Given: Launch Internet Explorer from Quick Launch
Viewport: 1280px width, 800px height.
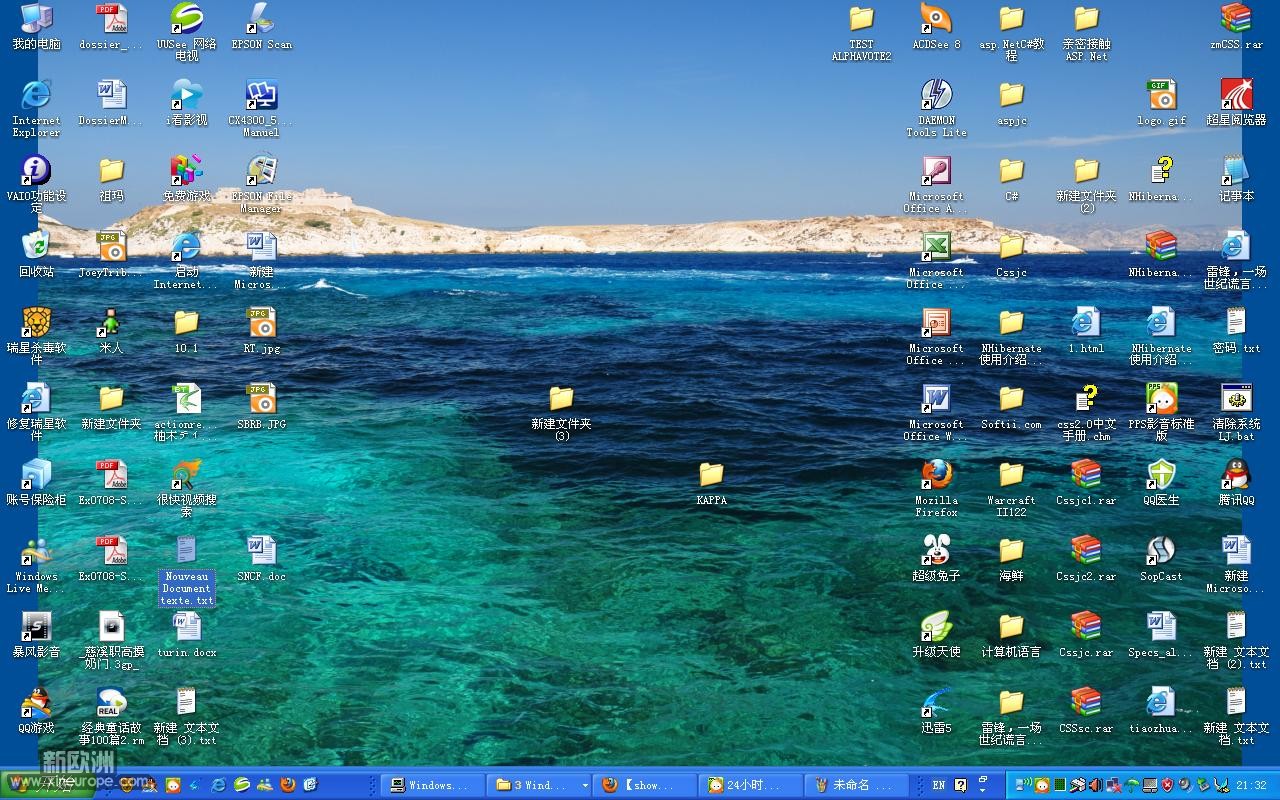Looking at the screenshot, I should pos(218,785).
